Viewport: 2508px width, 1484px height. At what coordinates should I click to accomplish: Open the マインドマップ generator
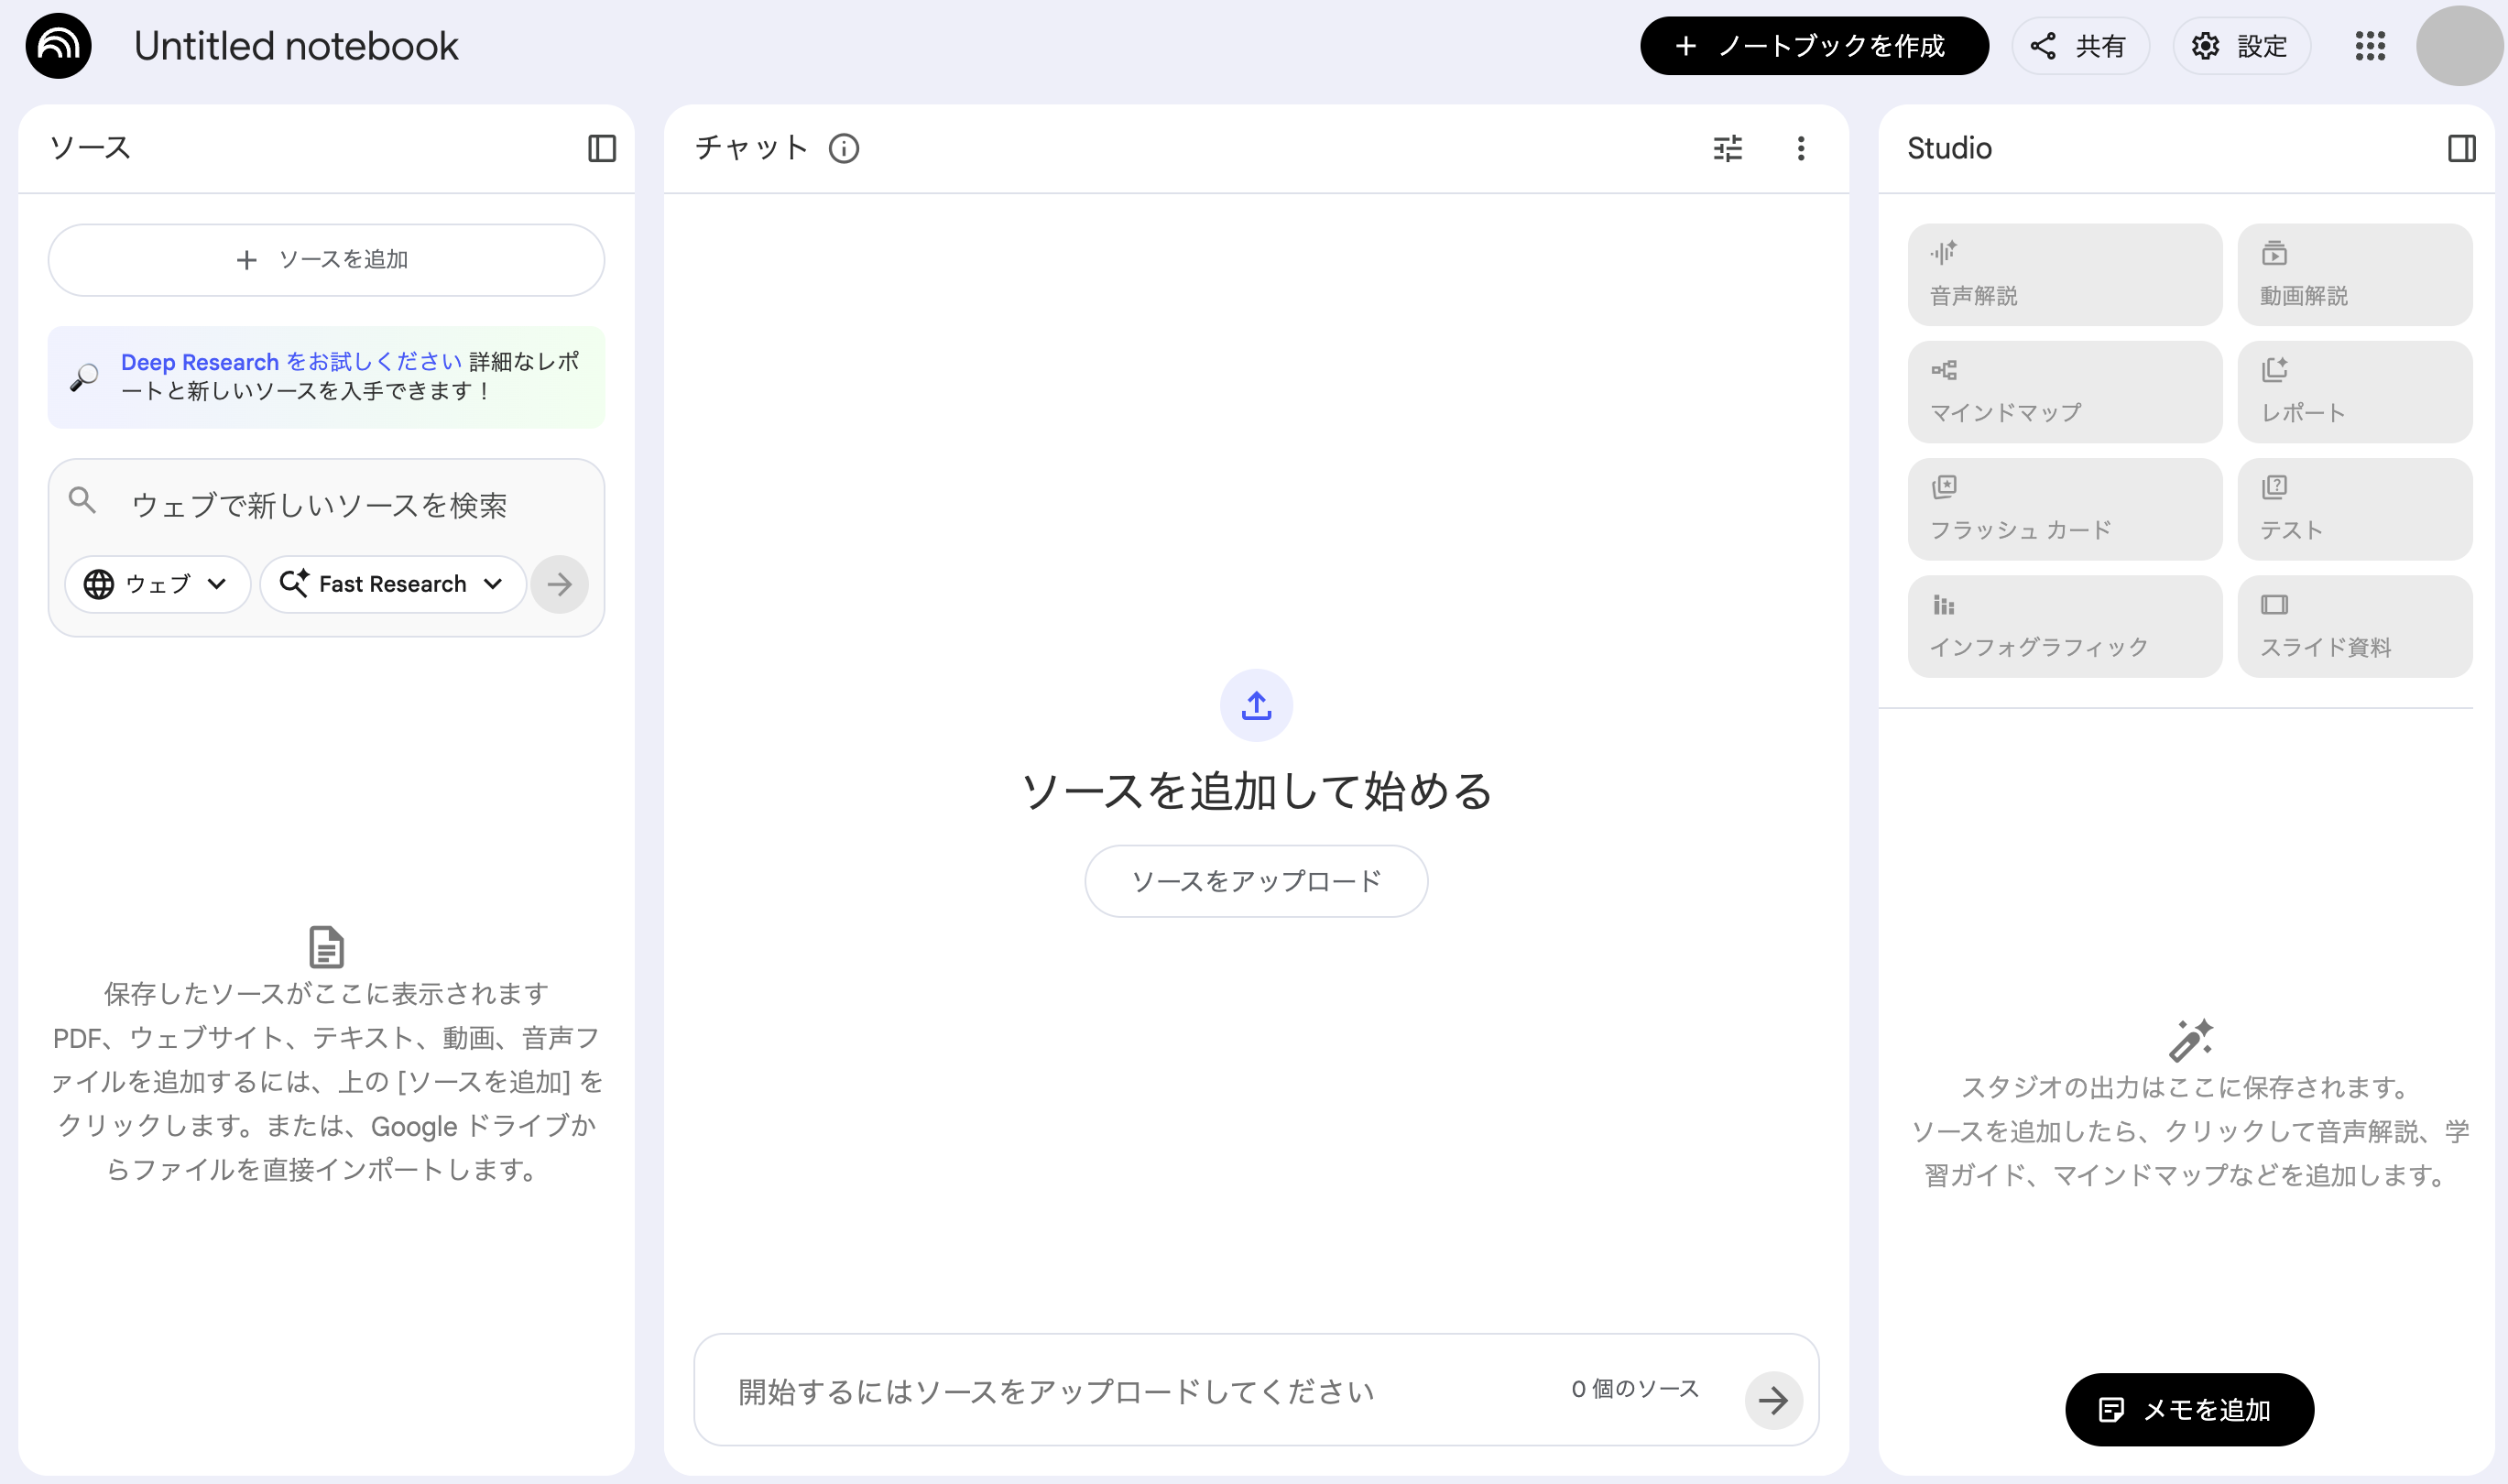pos(2063,391)
